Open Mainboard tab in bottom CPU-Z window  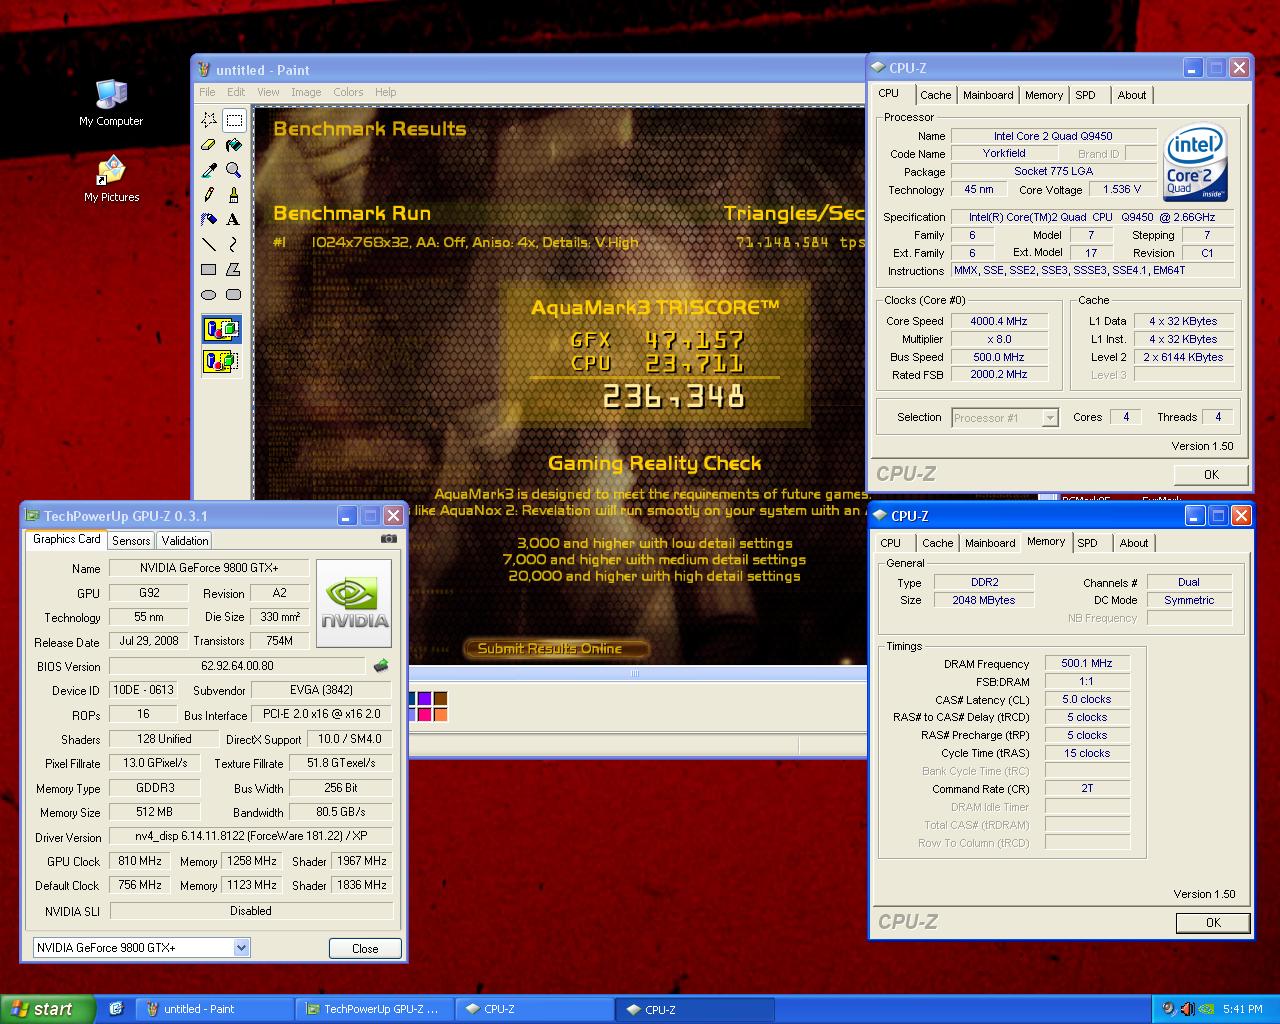pyautogui.click(x=990, y=543)
